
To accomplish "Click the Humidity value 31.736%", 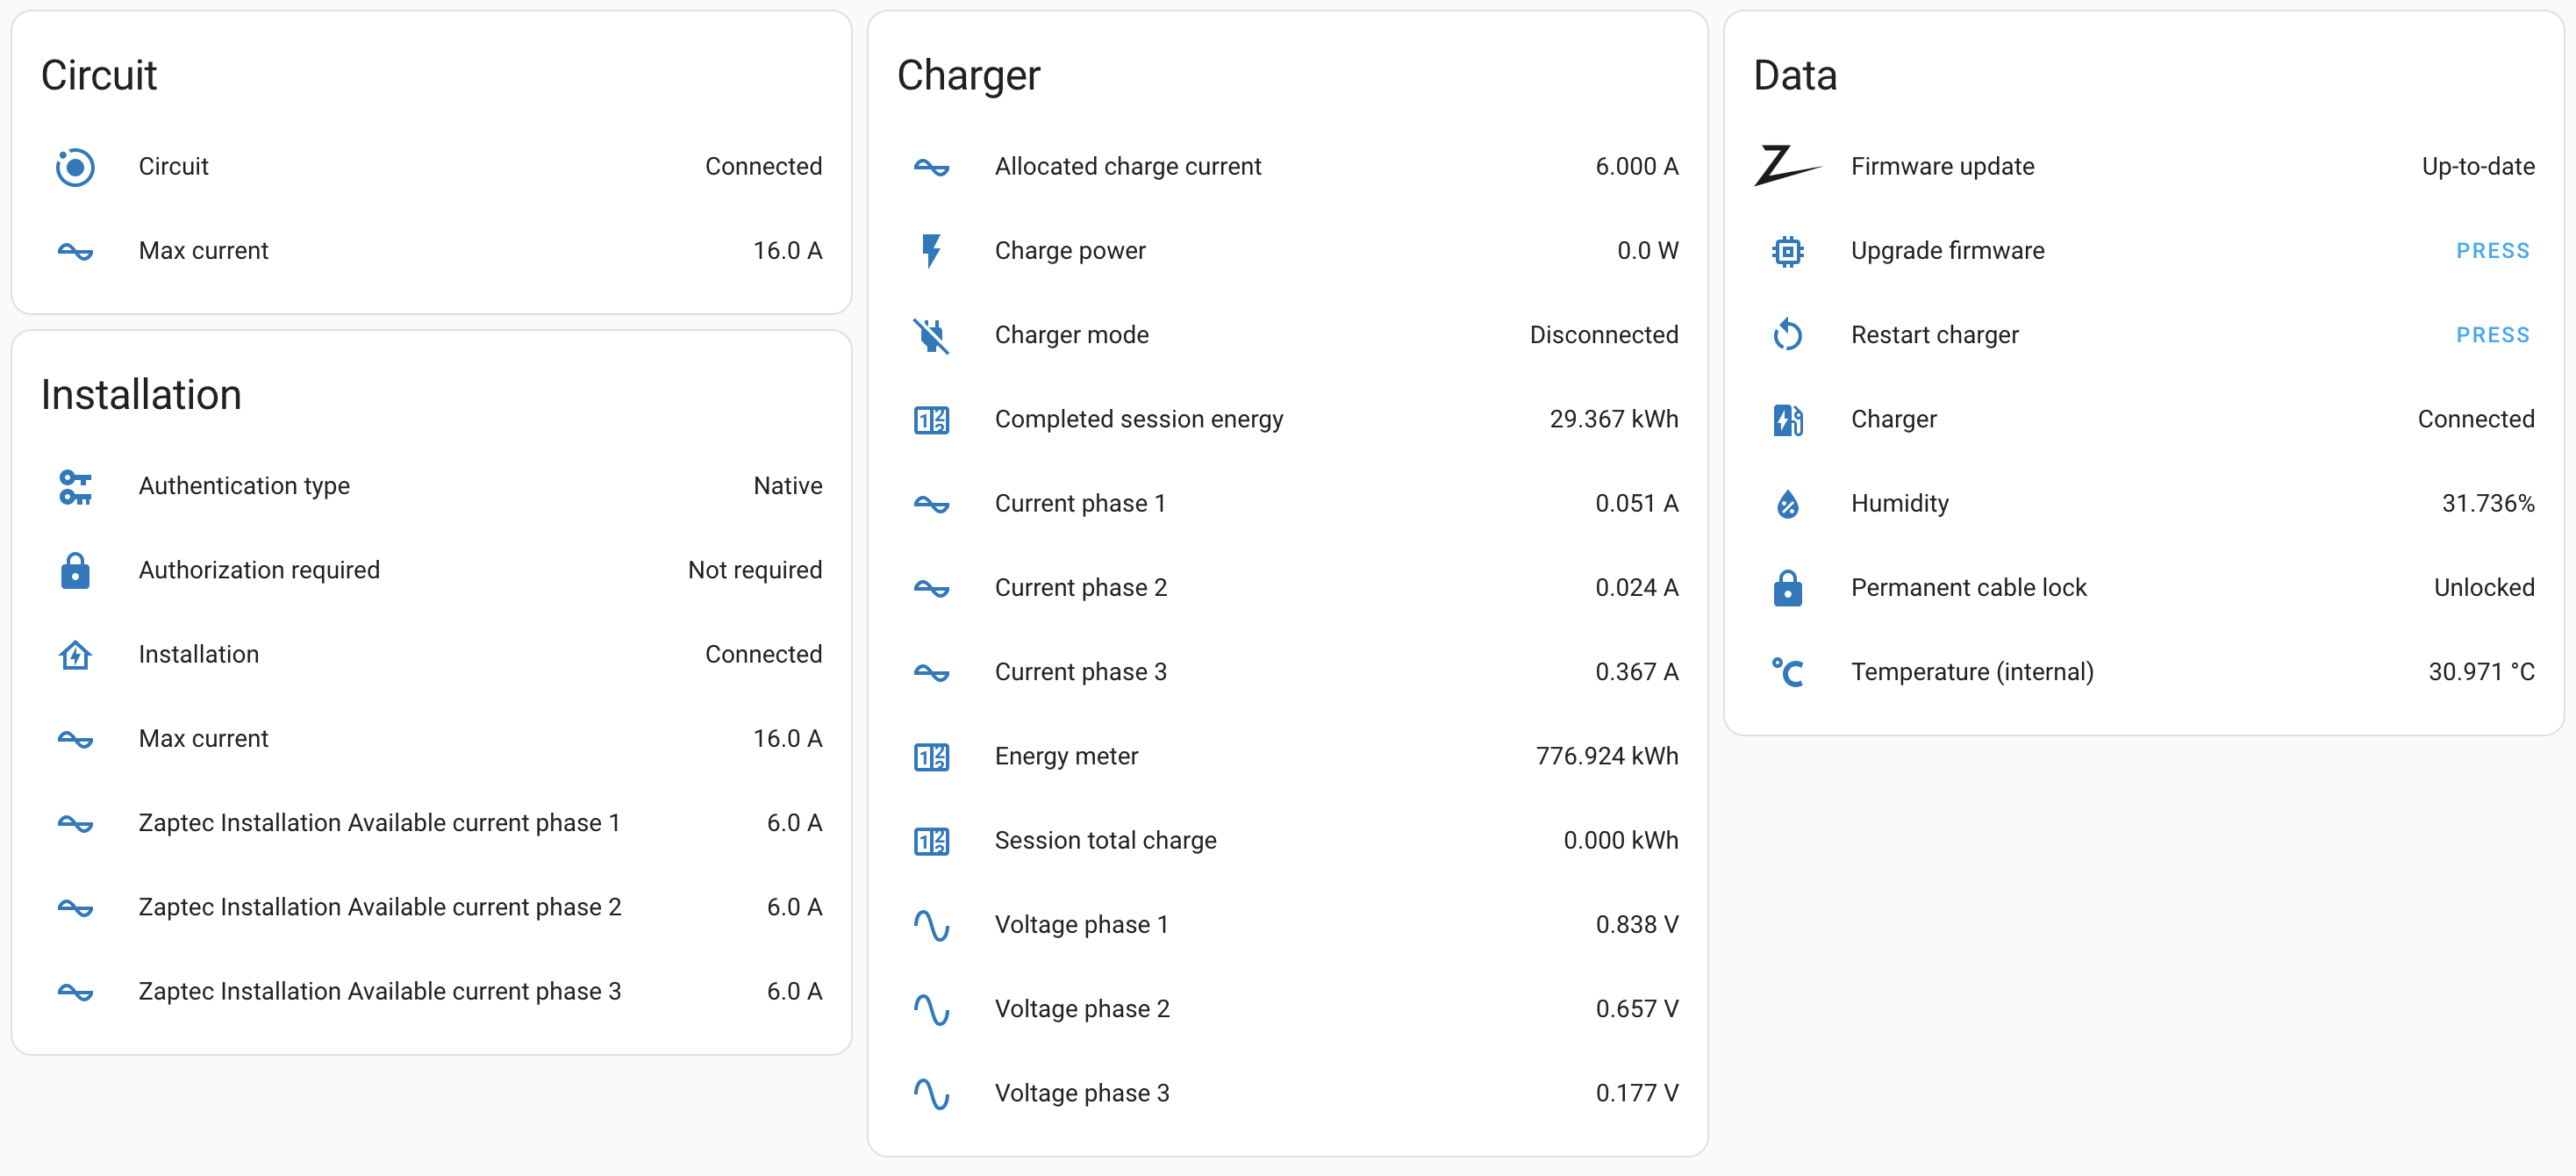I will 2487,503.
